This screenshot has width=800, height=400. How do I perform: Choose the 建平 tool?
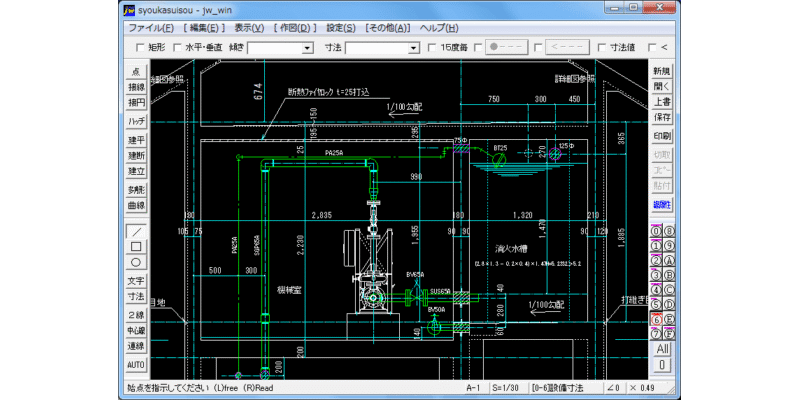pyautogui.click(x=136, y=140)
